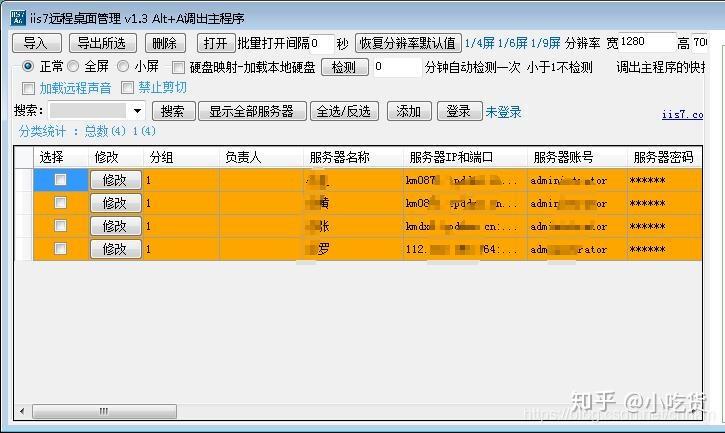Click the horizontal scrollbar left arrow
Screen dimensions: 725x433
click(22, 411)
